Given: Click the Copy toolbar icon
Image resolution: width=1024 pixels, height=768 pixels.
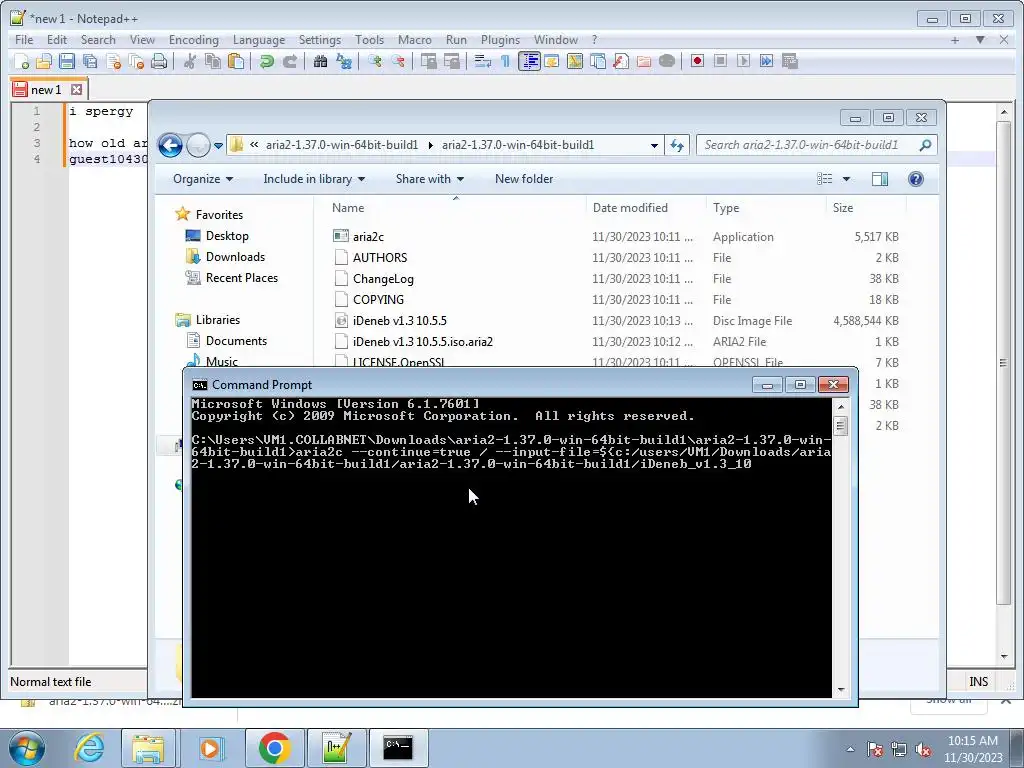Looking at the screenshot, I should coord(213,61).
